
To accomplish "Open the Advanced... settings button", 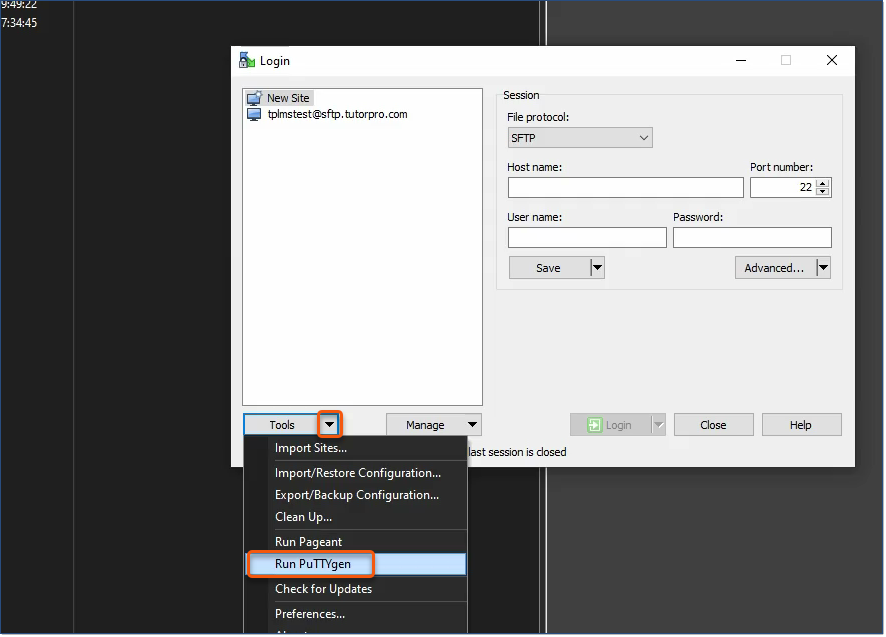I will (775, 268).
